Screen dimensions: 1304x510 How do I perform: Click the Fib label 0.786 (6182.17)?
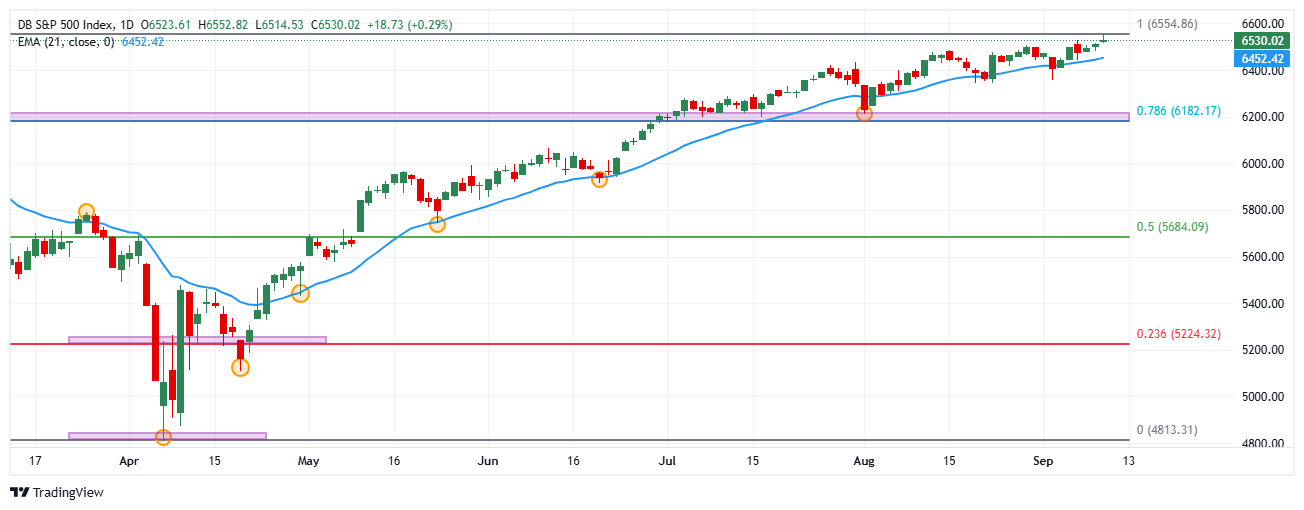pos(1179,111)
